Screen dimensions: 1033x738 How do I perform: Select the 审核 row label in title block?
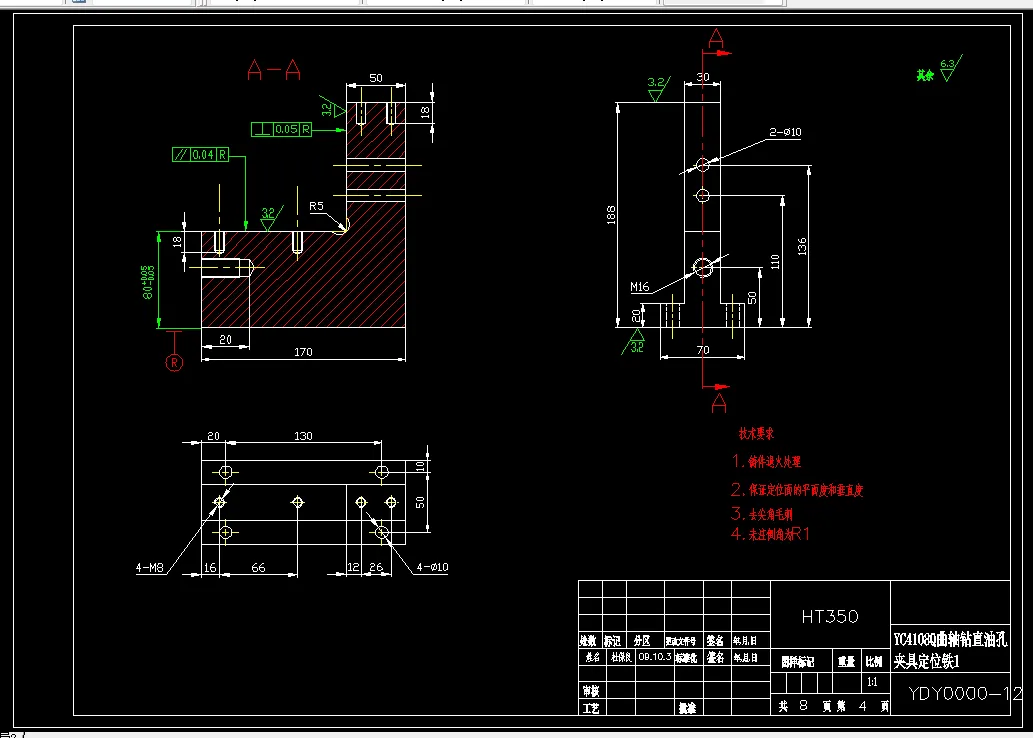pyautogui.click(x=590, y=691)
